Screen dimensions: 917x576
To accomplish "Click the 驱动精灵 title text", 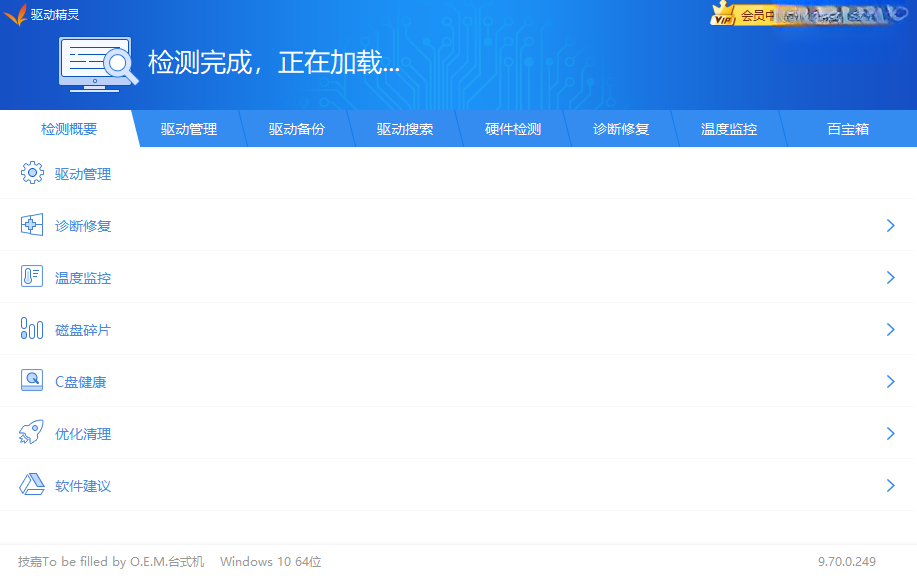I will [55, 15].
